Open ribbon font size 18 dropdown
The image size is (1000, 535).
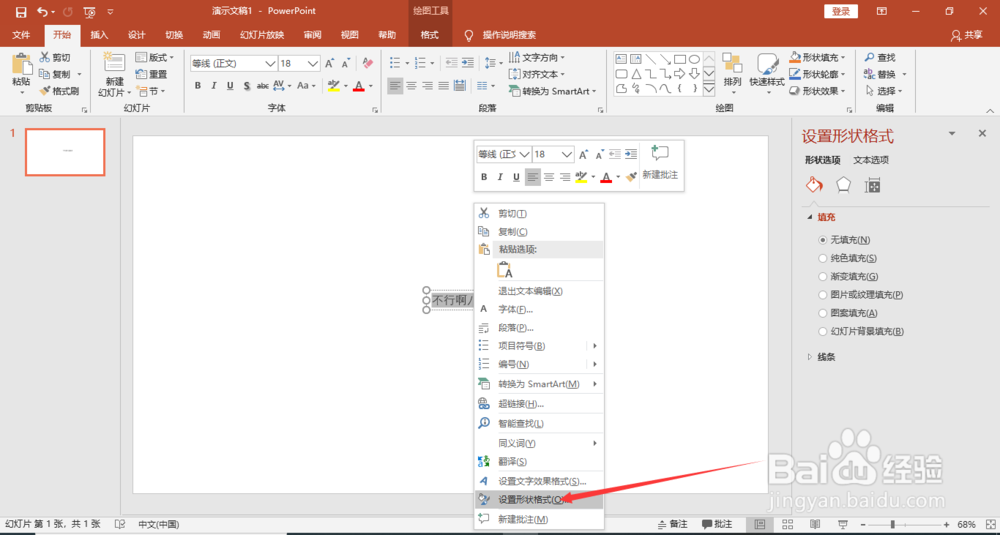[313, 63]
